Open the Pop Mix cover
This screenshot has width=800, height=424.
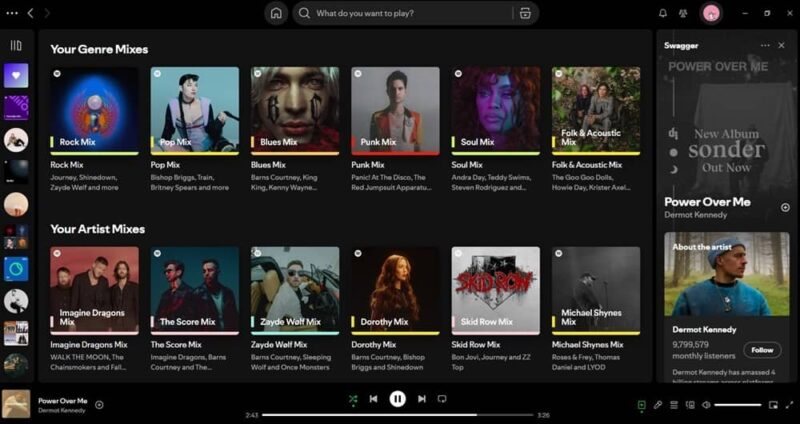pos(194,111)
